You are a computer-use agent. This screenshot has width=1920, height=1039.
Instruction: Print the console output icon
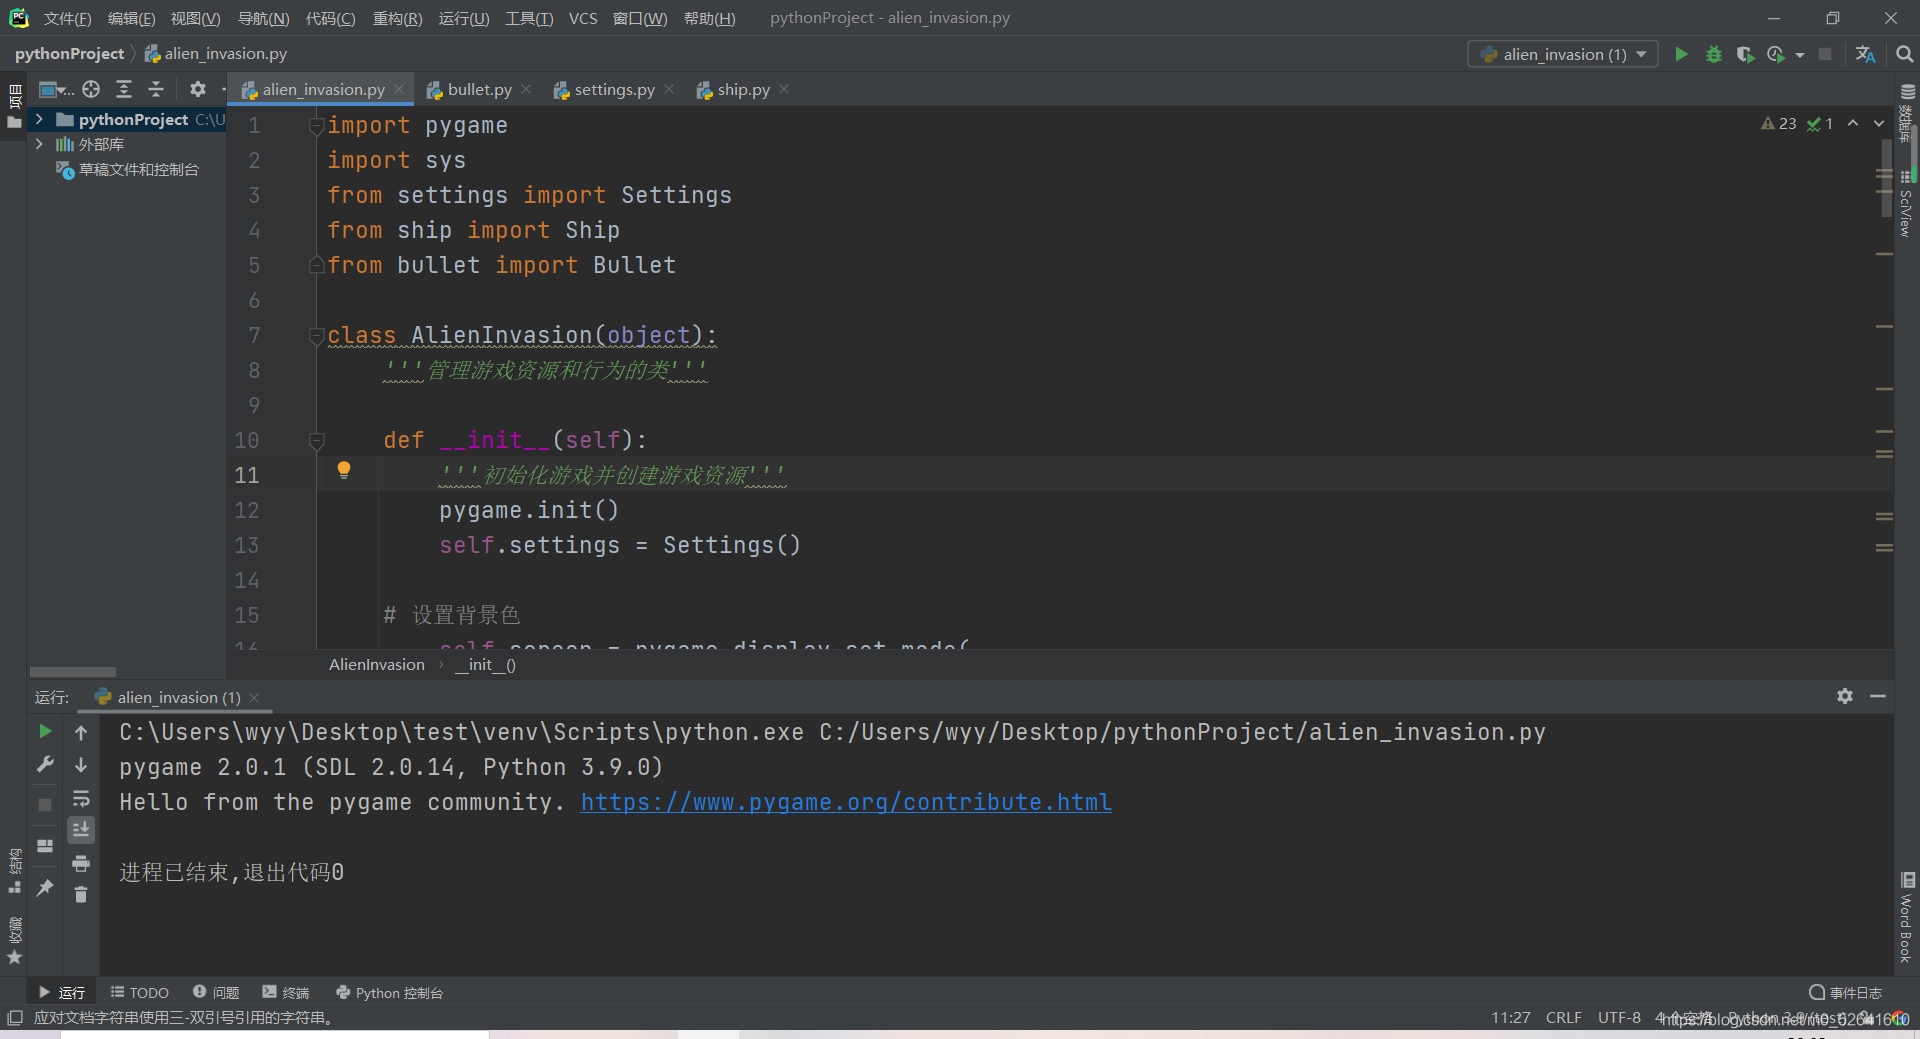81,863
